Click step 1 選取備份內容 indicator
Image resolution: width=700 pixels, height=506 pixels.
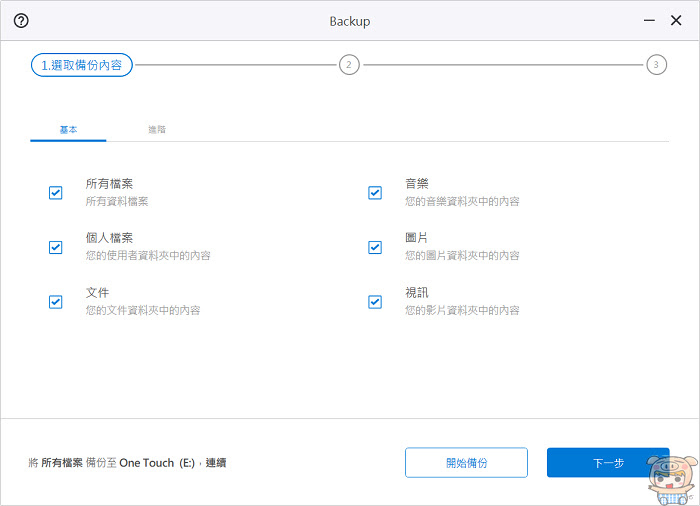point(82,65)
